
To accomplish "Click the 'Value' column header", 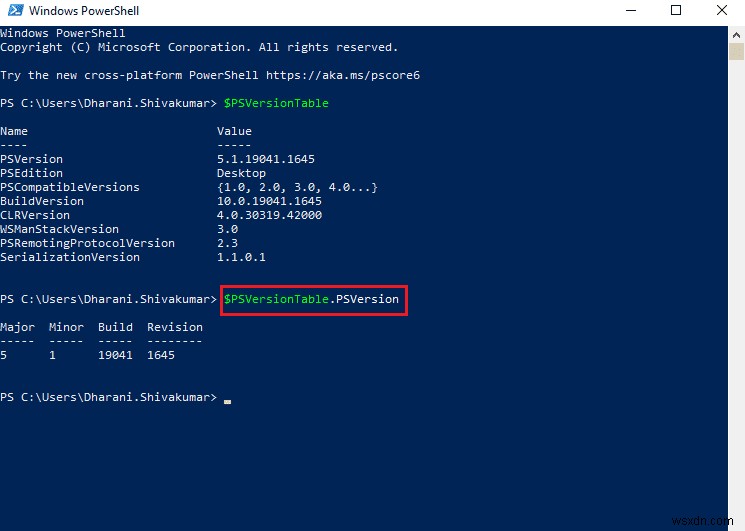I will pyautogui.click(x=234, y=131).
